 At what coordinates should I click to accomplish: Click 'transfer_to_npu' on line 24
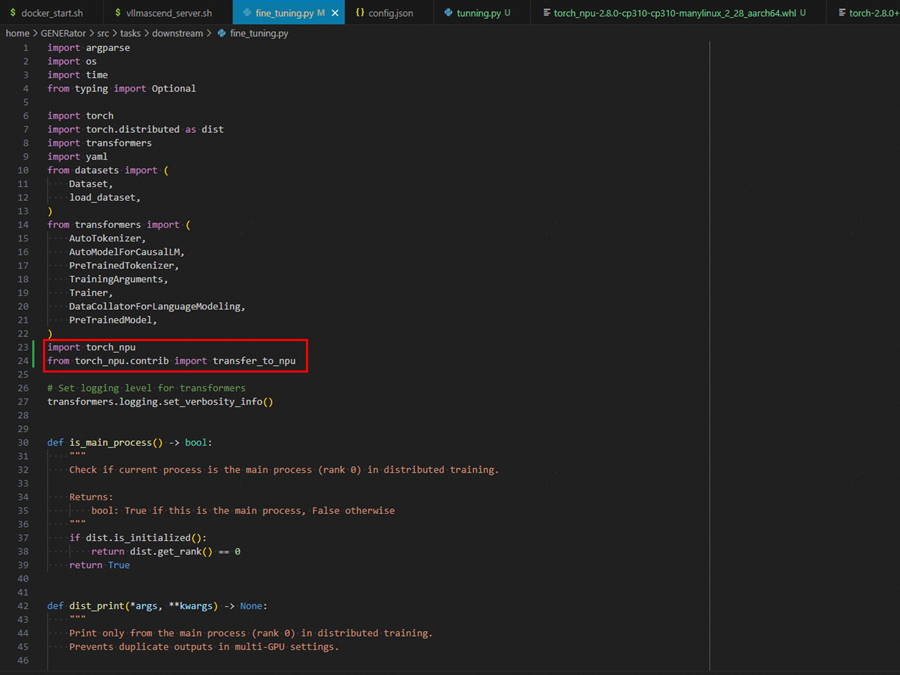[x=254, y=361]
